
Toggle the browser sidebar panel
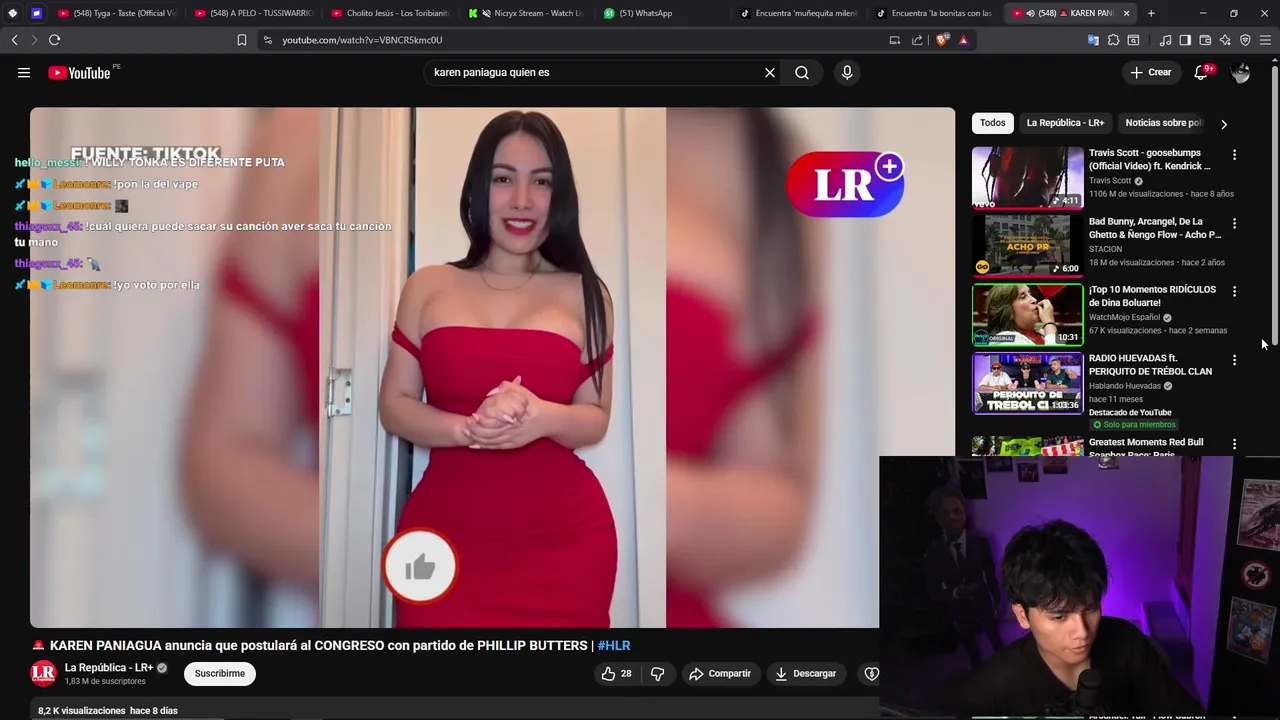click(1185, 40)
